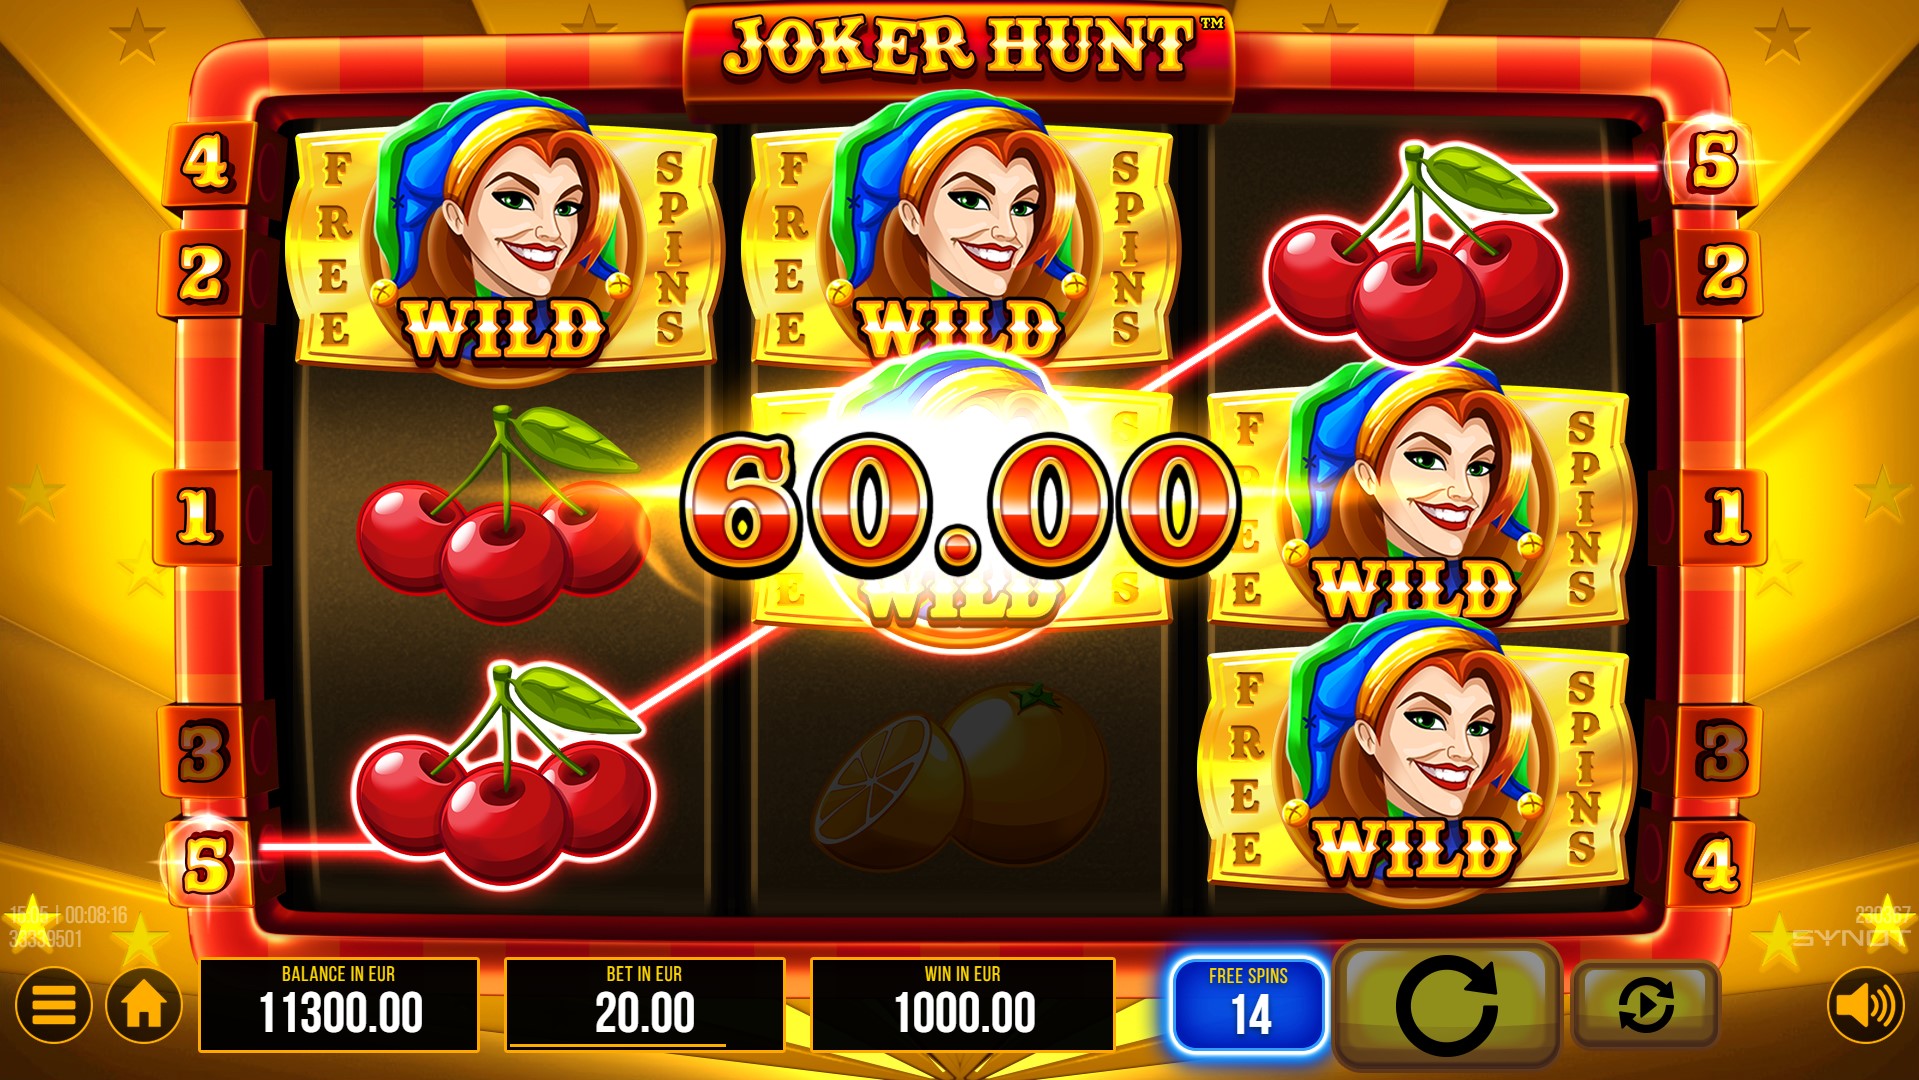The image size is (1919, 1080).
Task: Click the Win in EUR display
Action: (x=962, y=1004)
